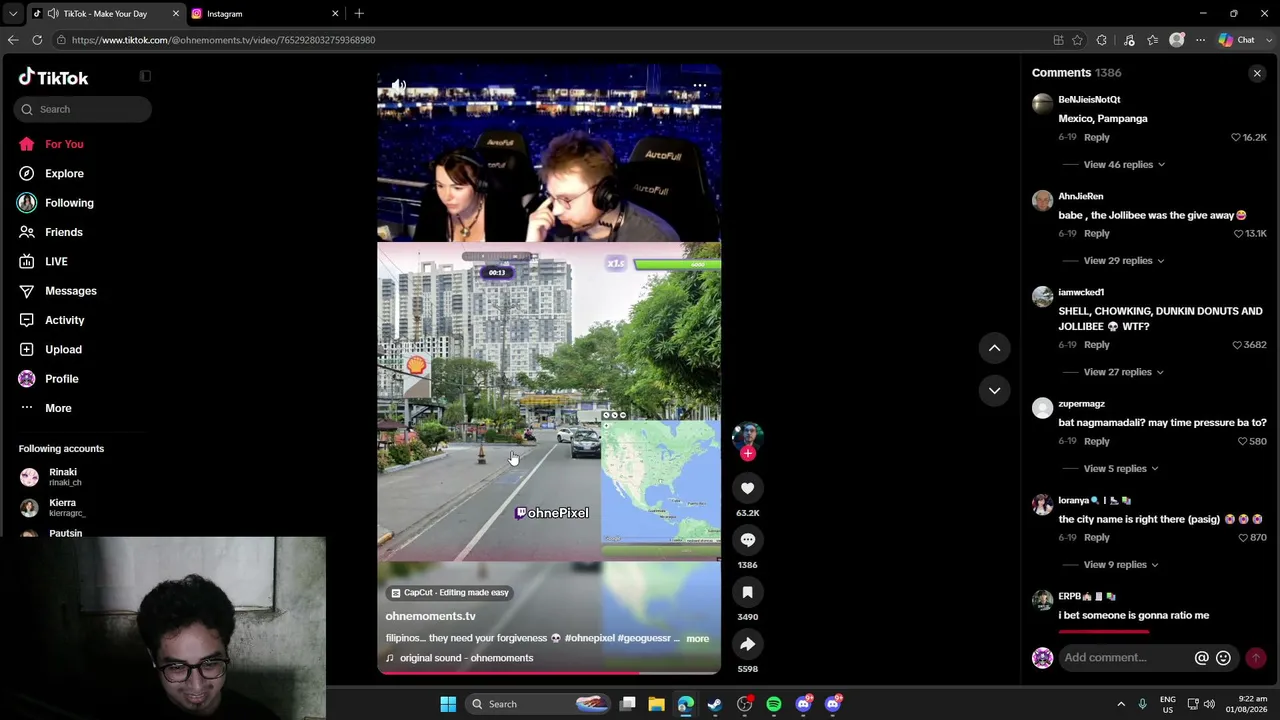
Task: Click the TikTok logo
Action: [54, 77]
